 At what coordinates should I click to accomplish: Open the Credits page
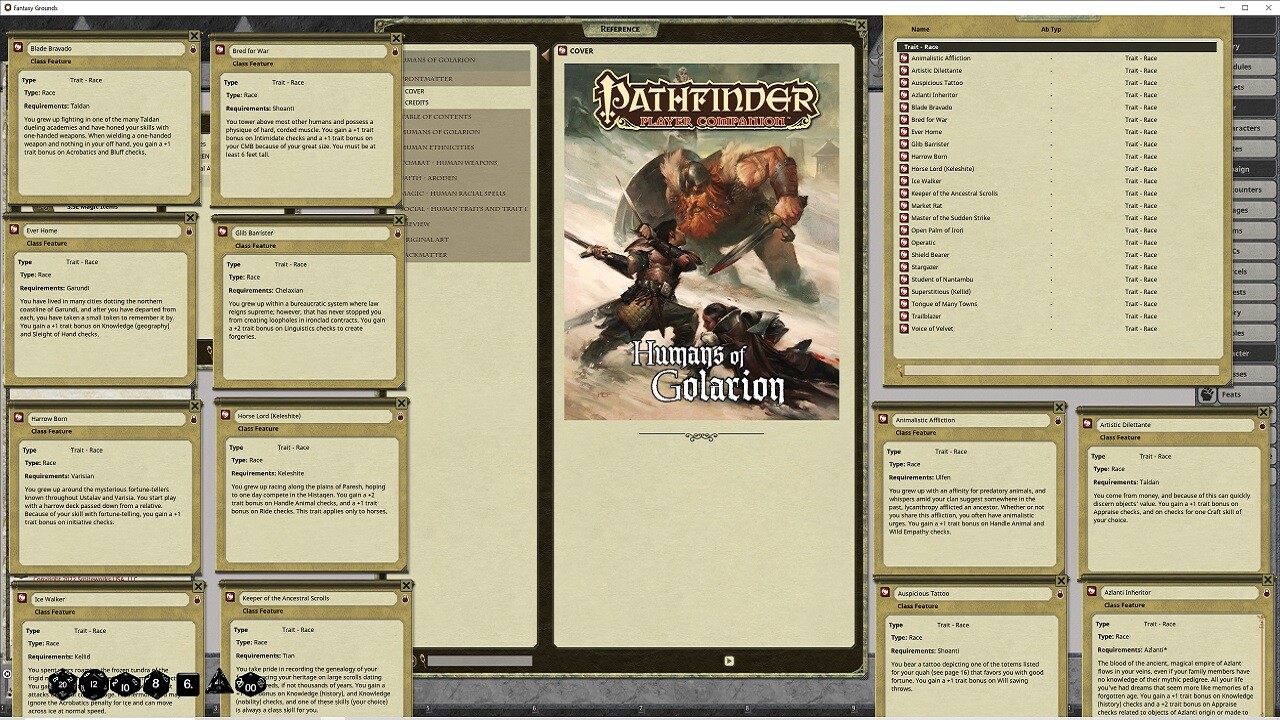417,102
